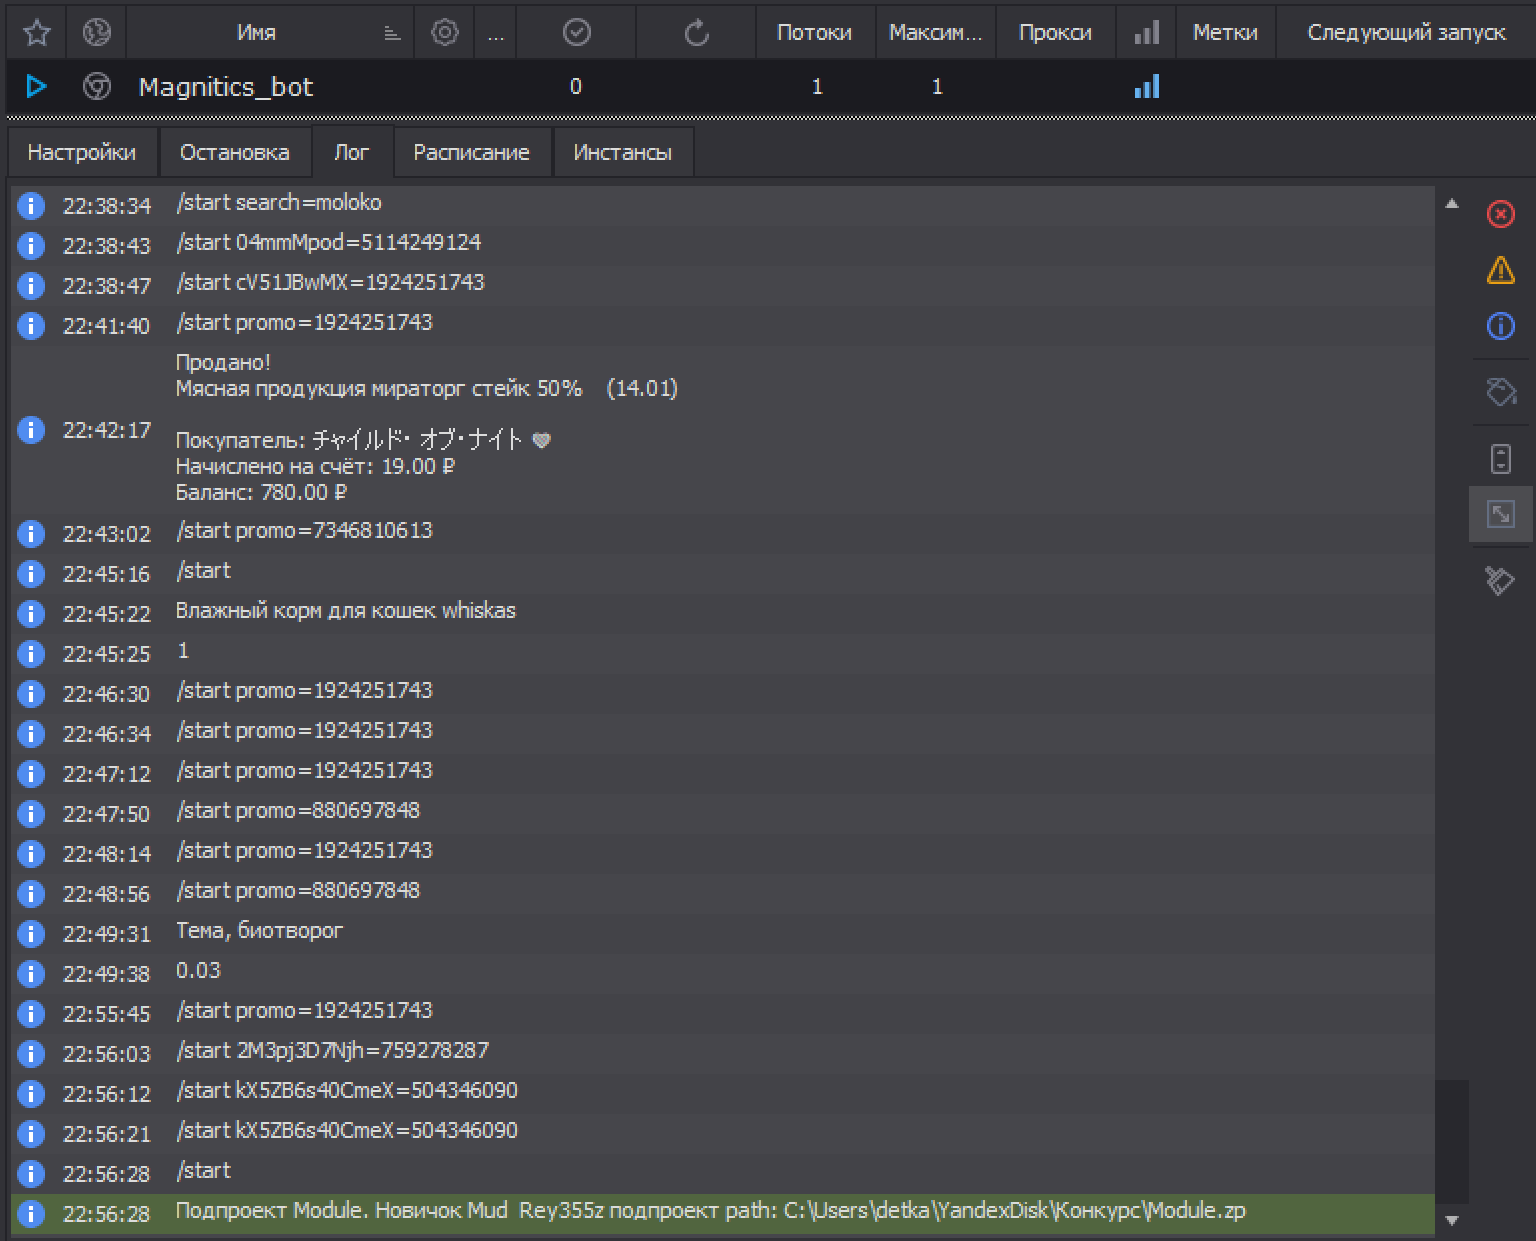
Task: Start the Magnitics_bot project with the play icon
Action: point(36,87)
